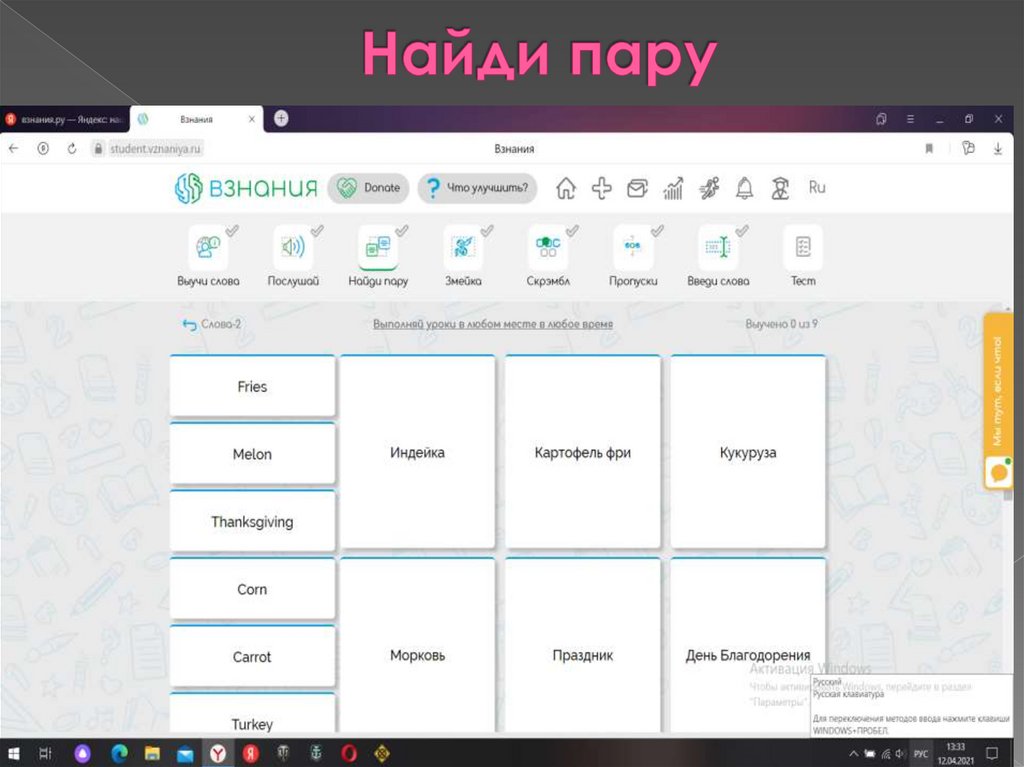The width and height of the screenshot is (1024, 767).
Task: Open messages envelope icon in header
Action: pos(637,188)
